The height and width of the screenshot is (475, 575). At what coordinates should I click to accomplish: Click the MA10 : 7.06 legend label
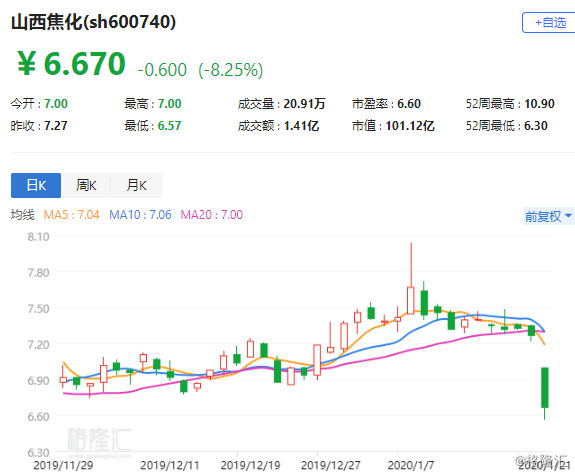(140, 215)
